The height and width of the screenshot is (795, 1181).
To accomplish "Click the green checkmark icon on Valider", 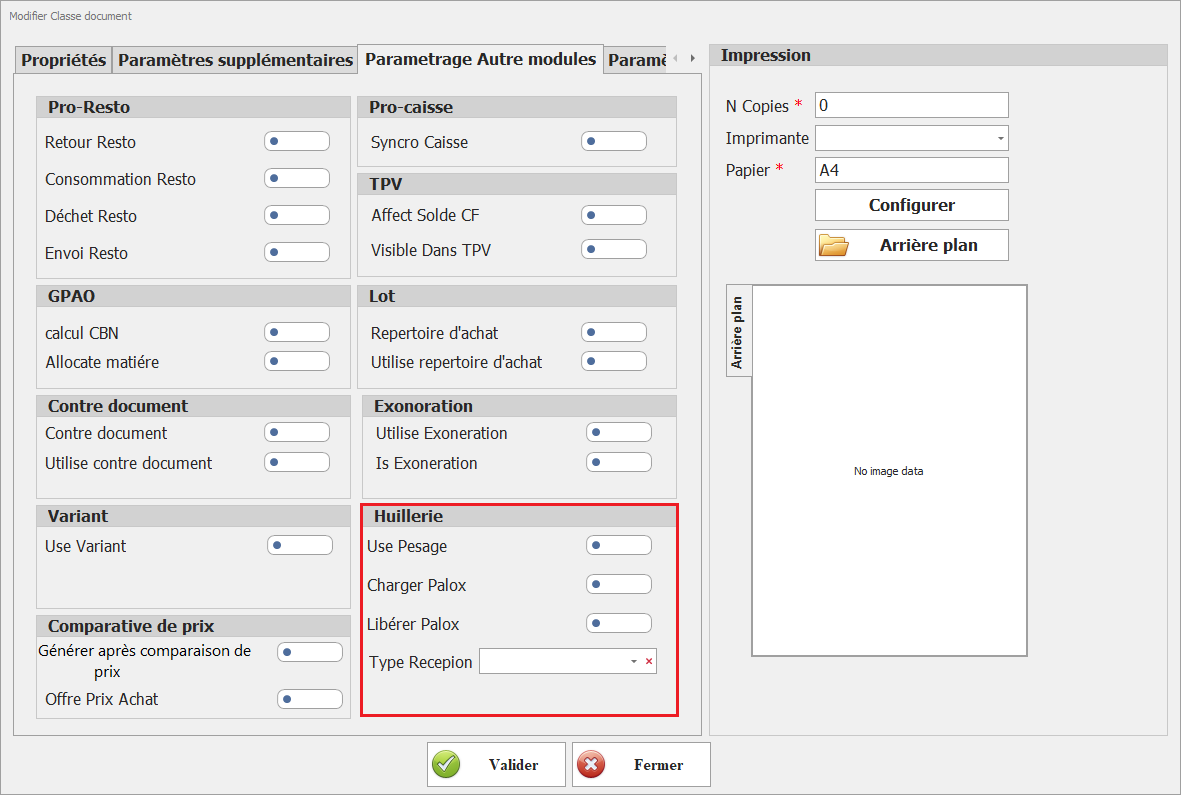I will click(446, 765).
